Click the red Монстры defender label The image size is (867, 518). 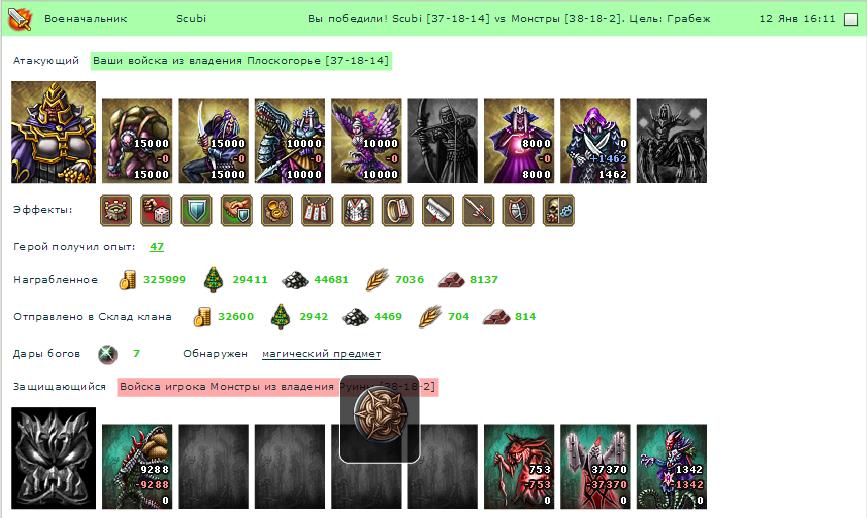click(x=278, y=387)
